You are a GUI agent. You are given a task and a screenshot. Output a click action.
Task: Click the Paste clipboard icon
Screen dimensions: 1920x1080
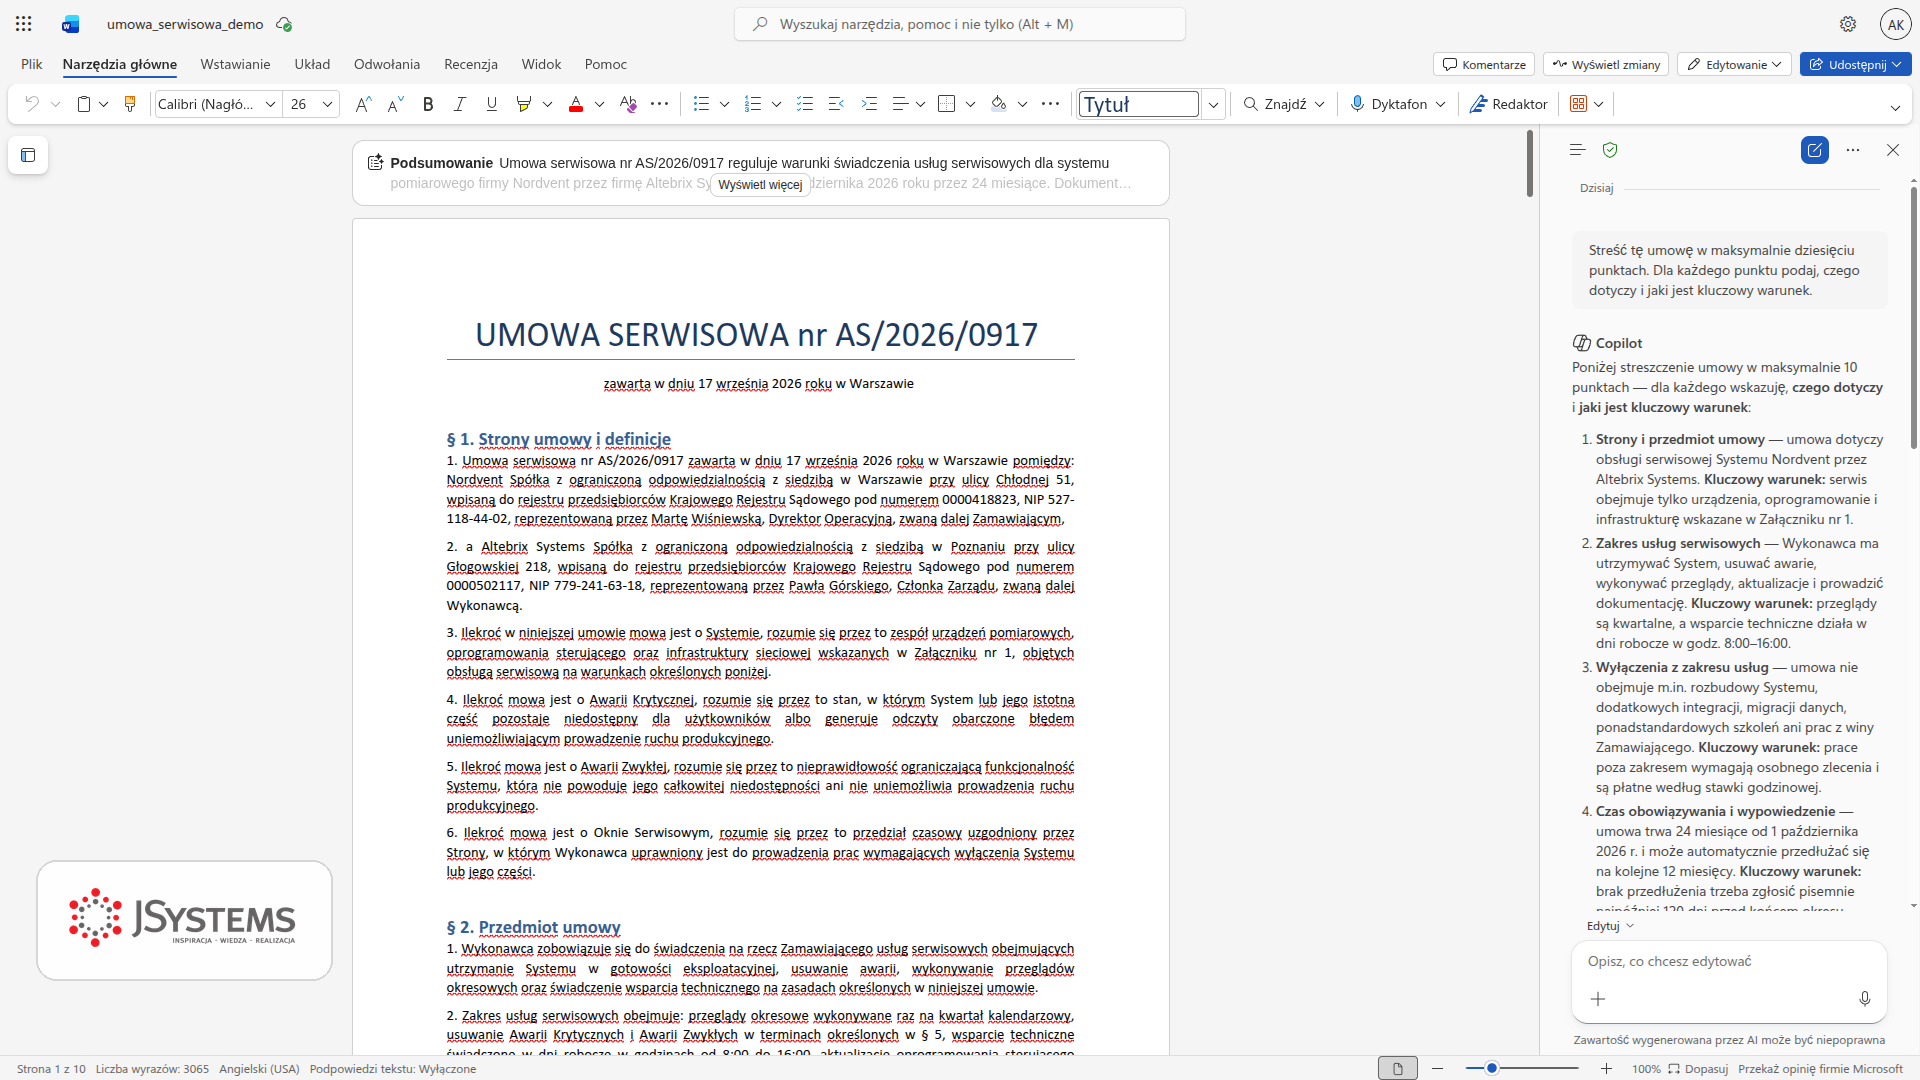(84, 104)
